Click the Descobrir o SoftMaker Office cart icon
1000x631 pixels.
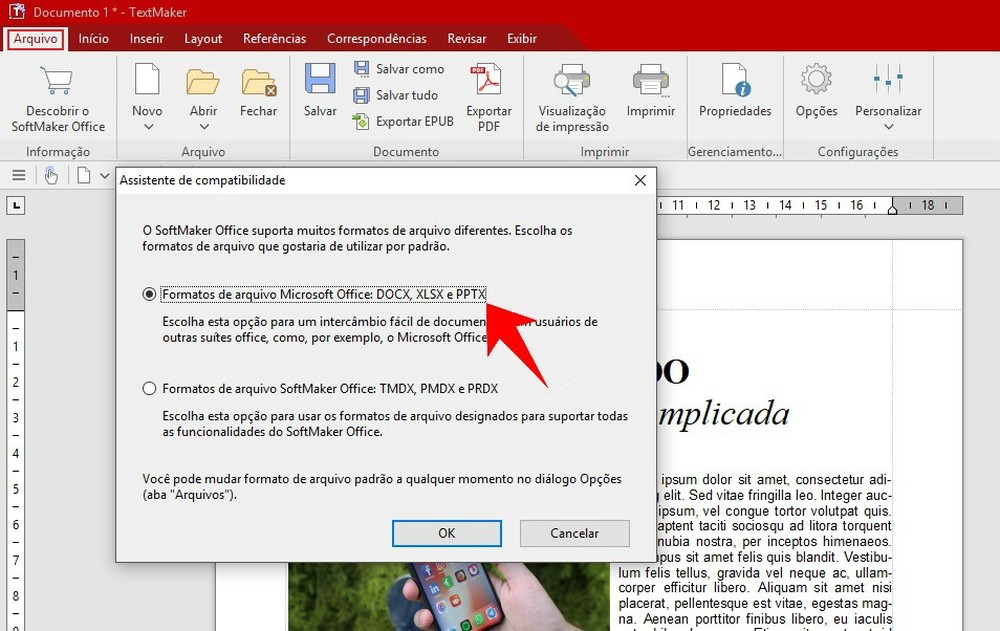[55, 80]
